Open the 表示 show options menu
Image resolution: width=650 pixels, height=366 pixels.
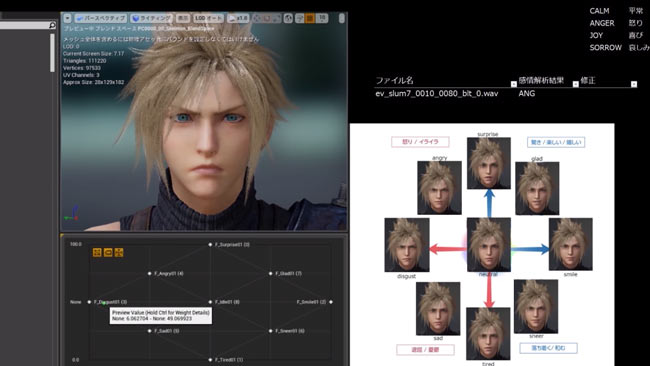(x=182, y=18)
